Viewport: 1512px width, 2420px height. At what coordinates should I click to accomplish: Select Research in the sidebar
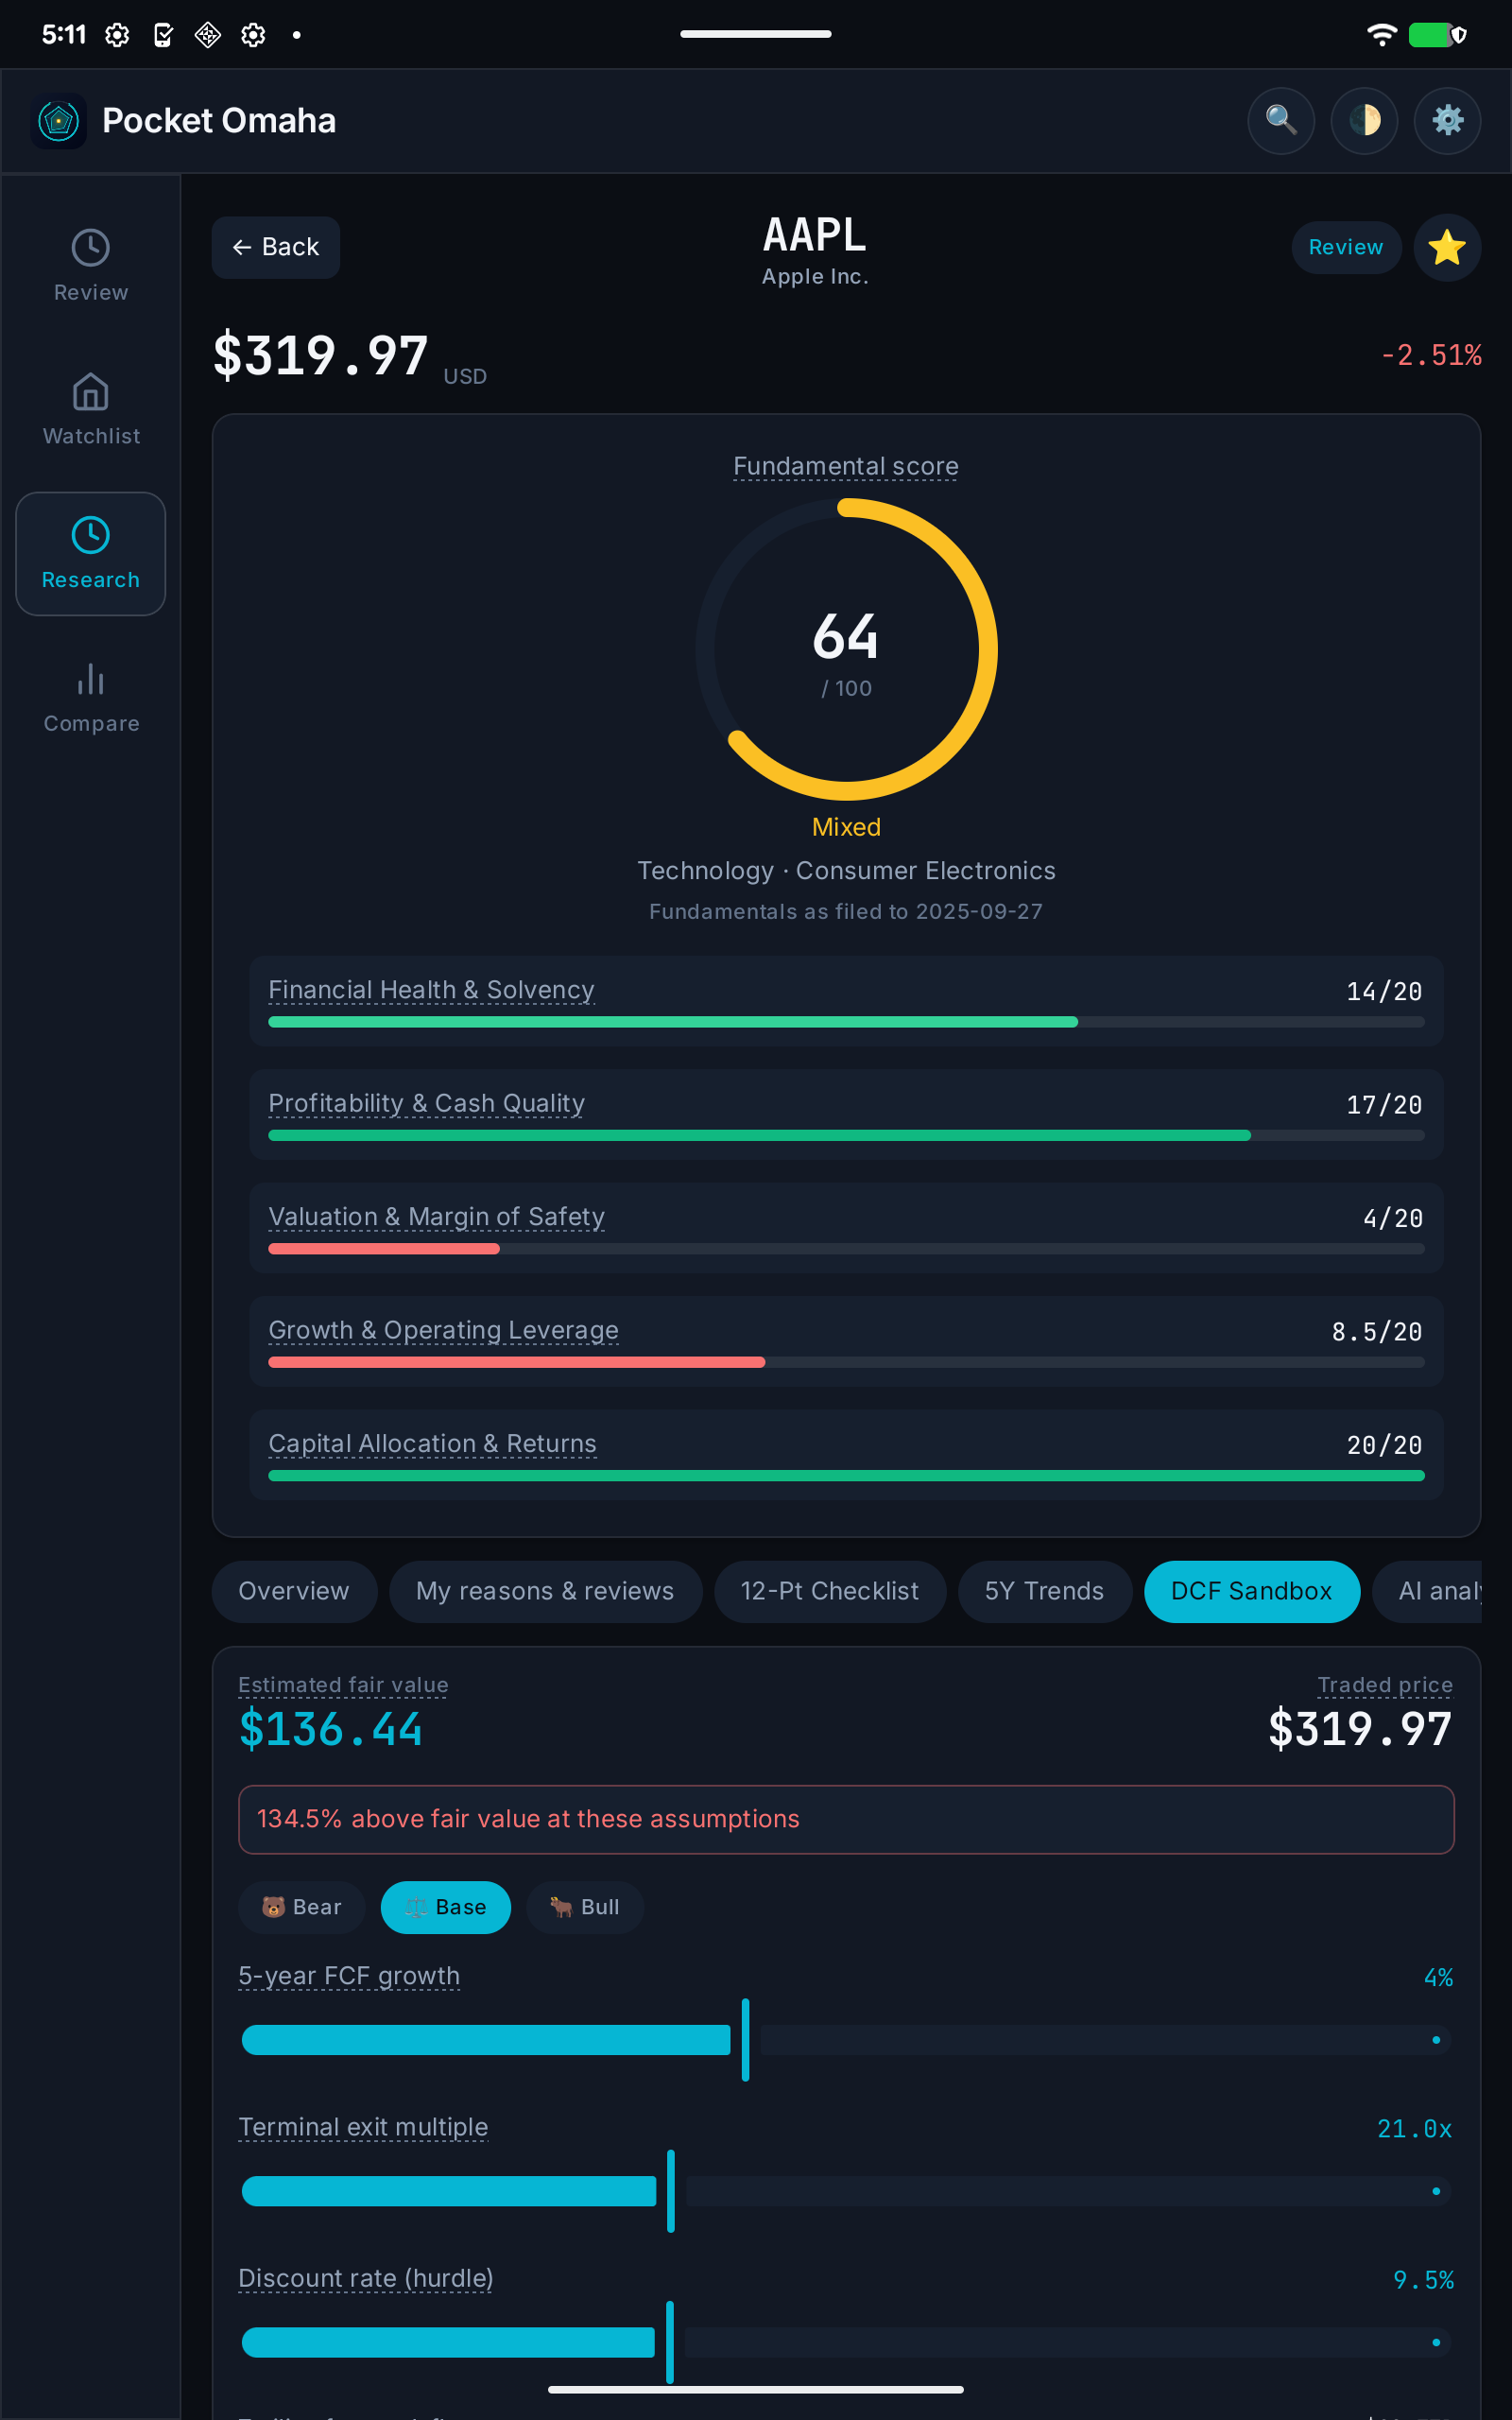[x=91, y=554]
